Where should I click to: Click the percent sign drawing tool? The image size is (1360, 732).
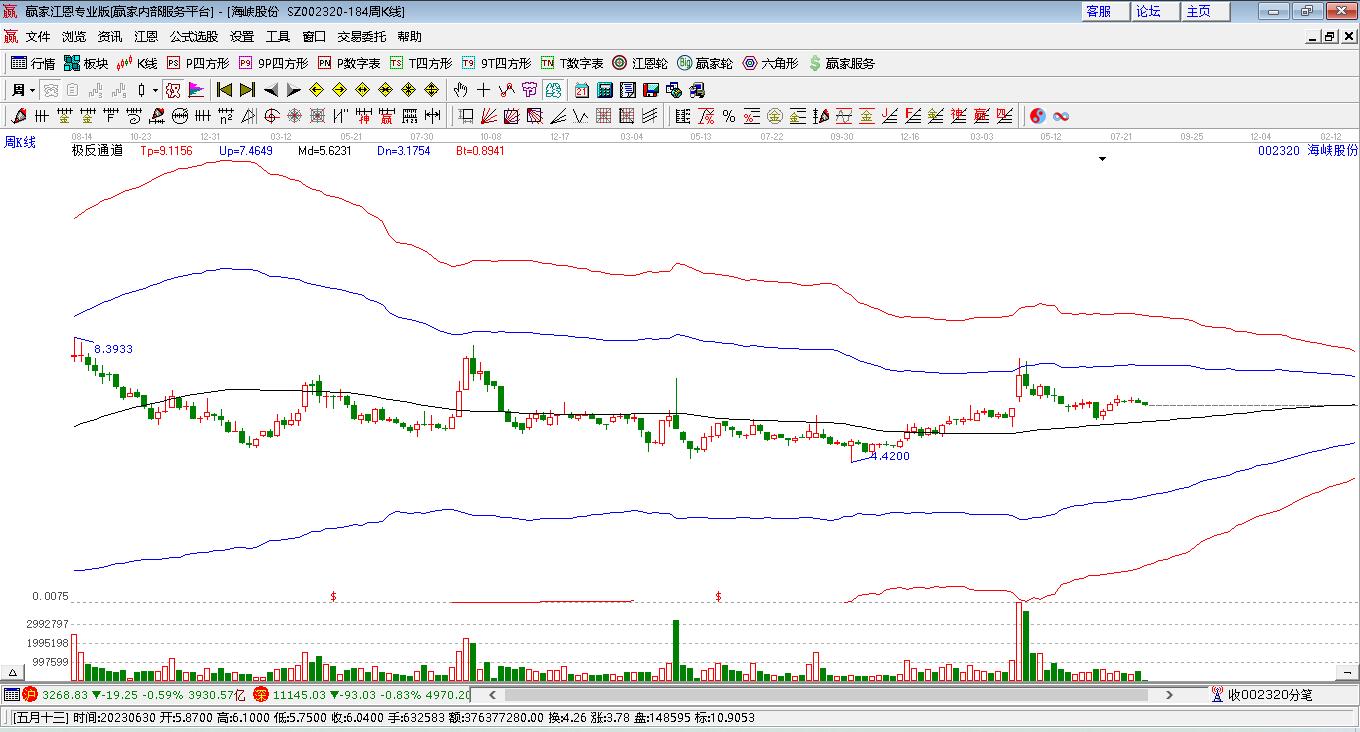pyautogui.click(x=729, y=116)
